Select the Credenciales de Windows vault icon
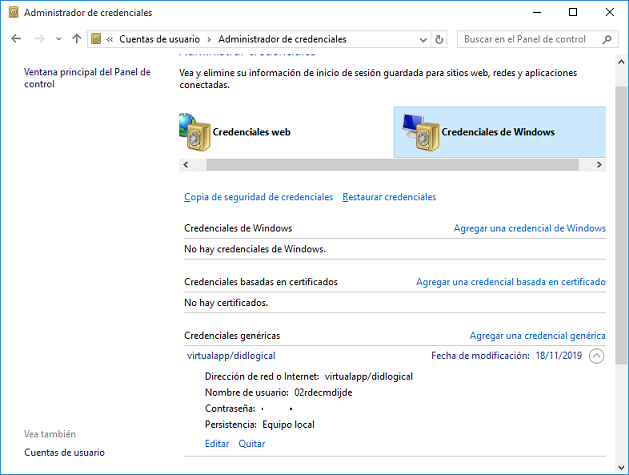 (419, 132)
